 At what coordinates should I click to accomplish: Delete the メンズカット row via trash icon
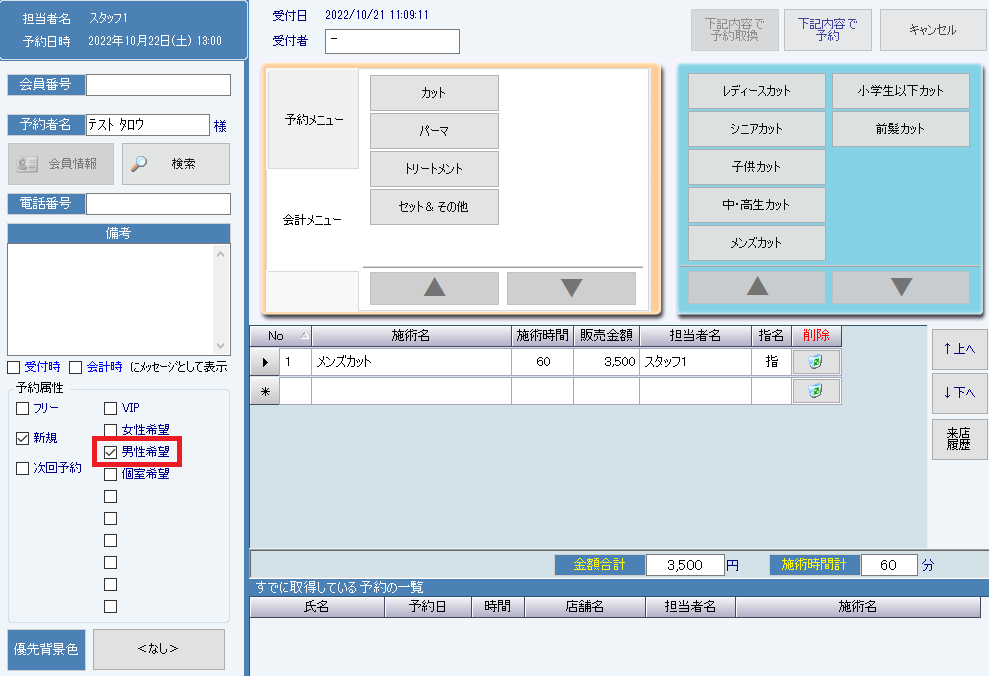816,362
